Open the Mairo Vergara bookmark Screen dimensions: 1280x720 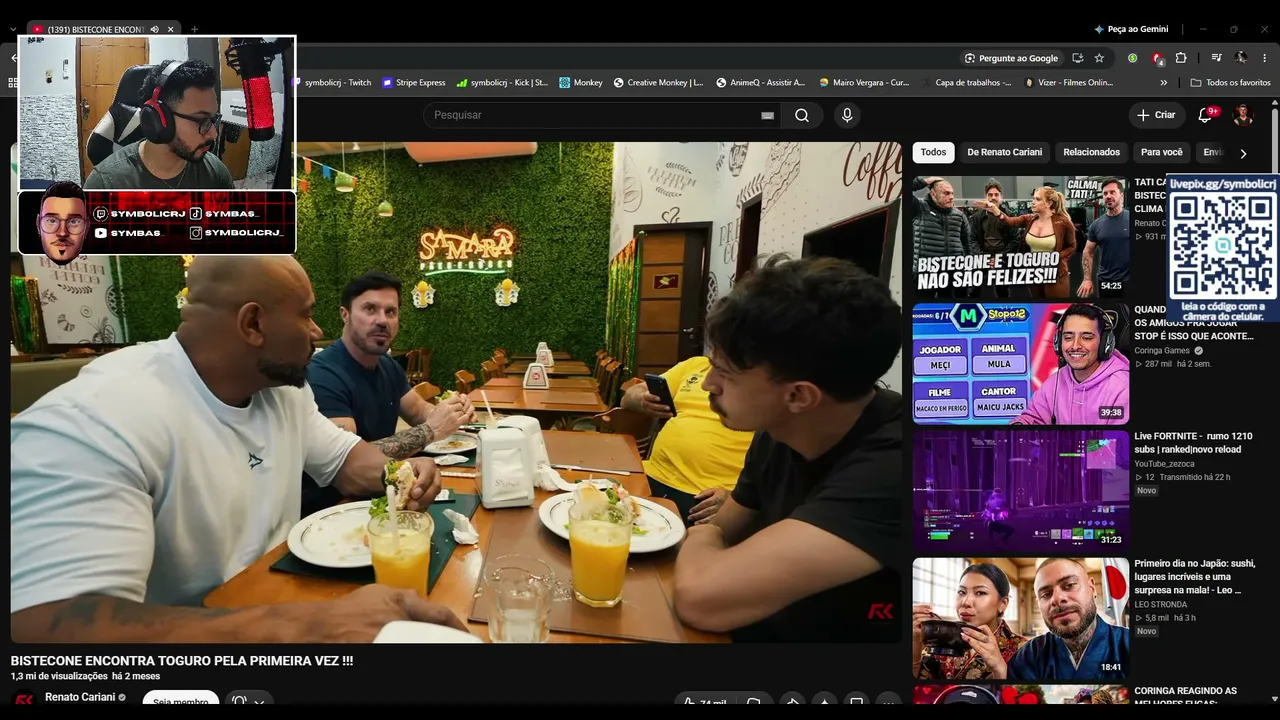pos(864,83)
